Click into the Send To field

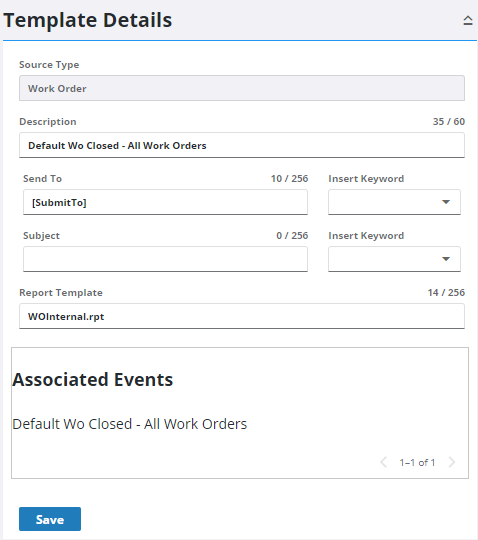[165, 202]
